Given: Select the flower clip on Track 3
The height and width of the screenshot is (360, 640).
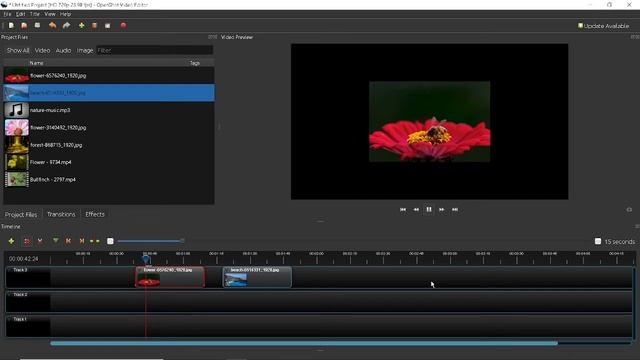Looking at the screenshot, I should pos(170,277).
